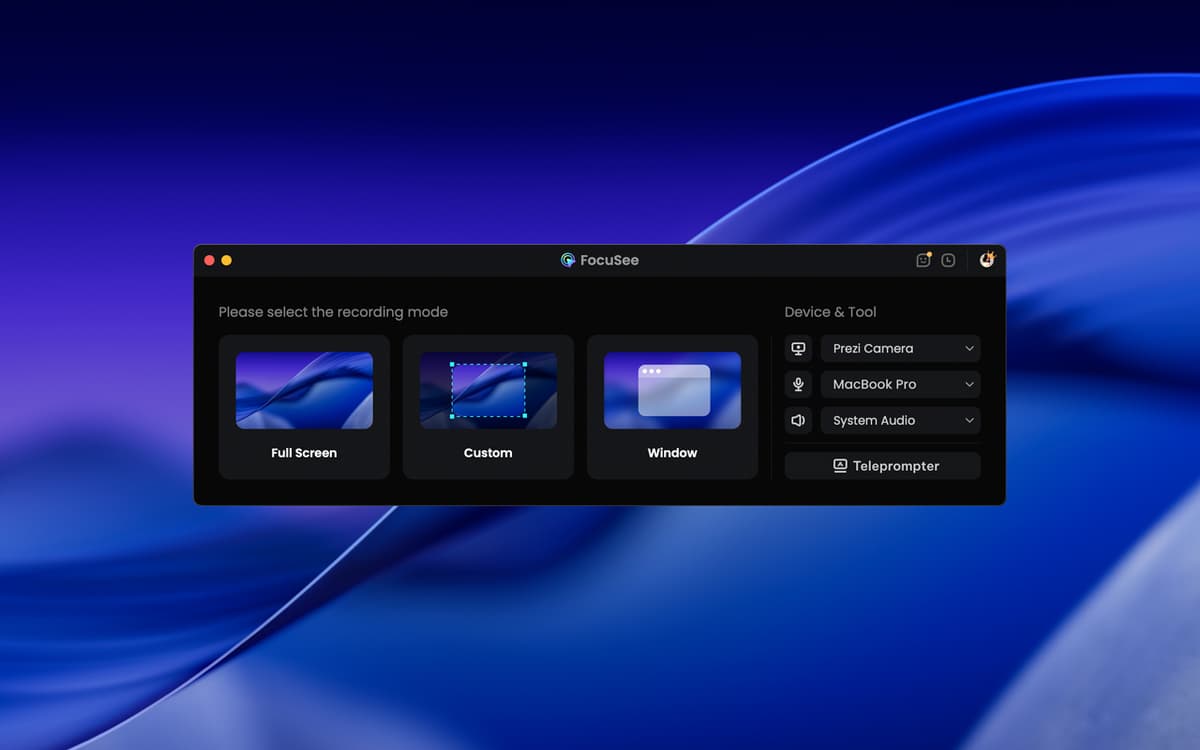Close the FocuSee window with red button
The image size is (1200, 750).
click(x=209, y=260)
